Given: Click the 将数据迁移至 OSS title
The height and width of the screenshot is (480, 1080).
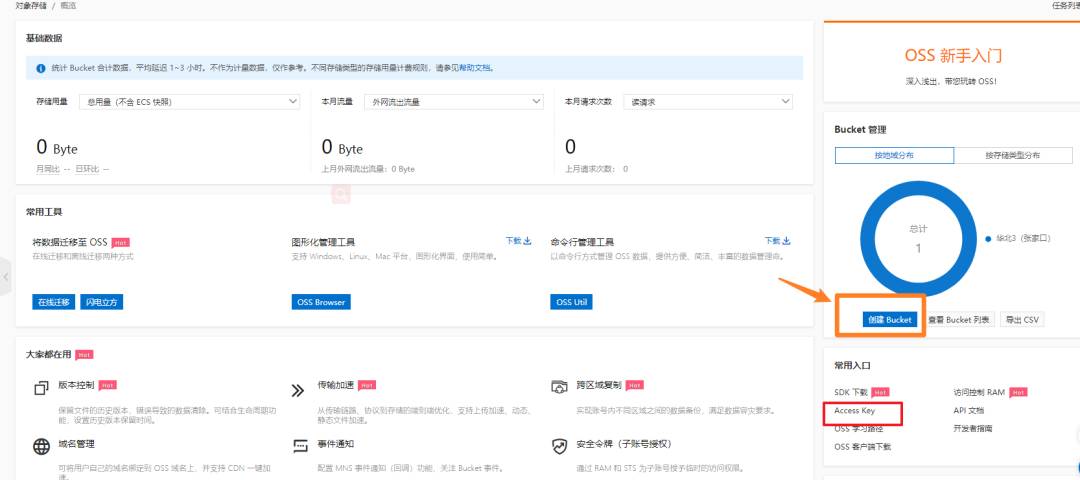Looking at the screenshot, I should (x=70, y=242).
